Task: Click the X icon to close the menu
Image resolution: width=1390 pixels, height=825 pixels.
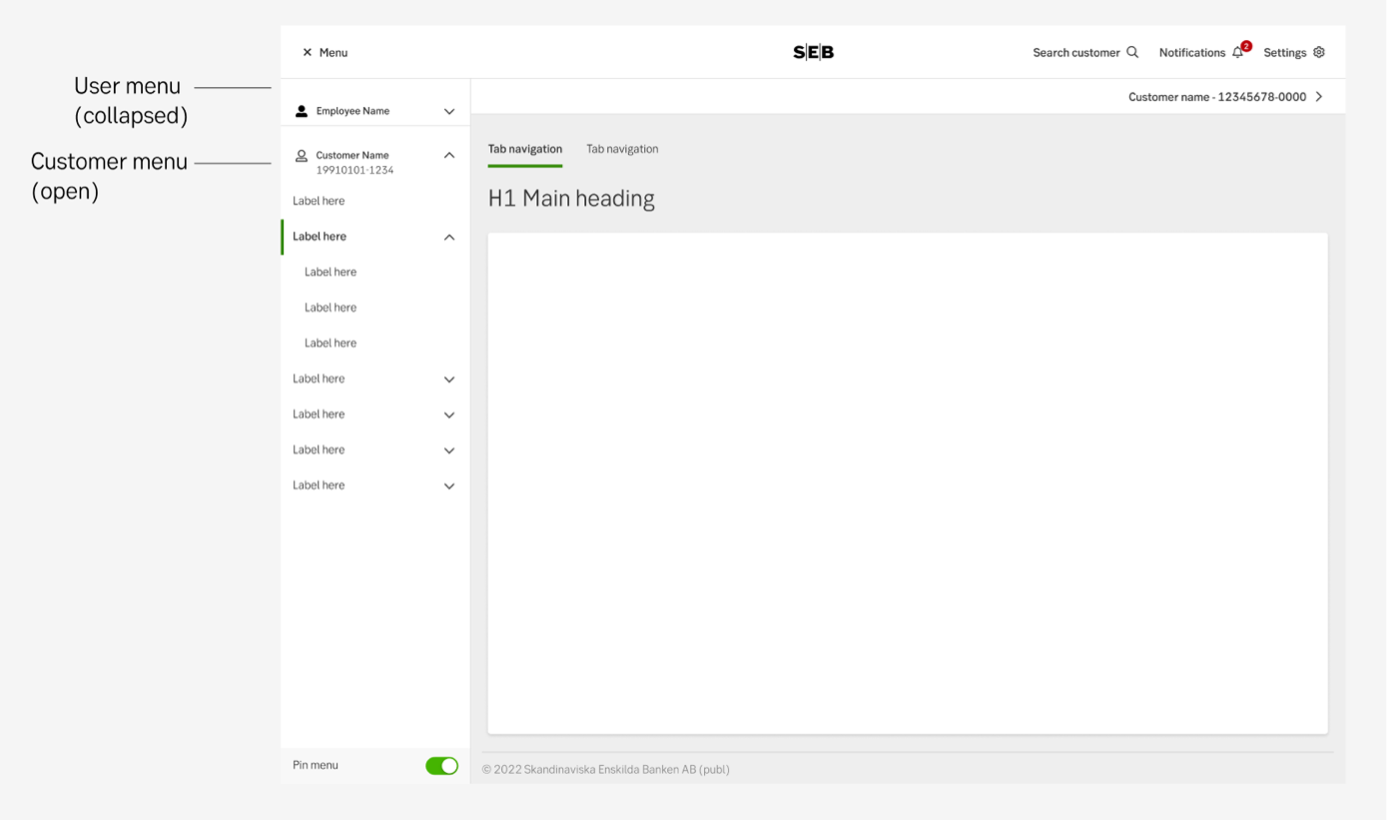Action: coord(309,52)
